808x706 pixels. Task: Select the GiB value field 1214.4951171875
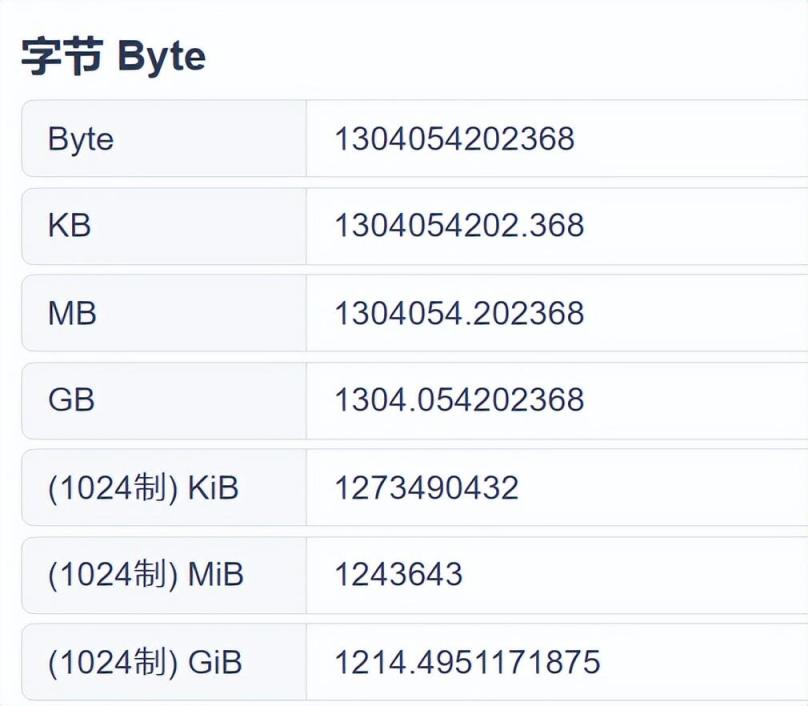[x=467, y=662]
